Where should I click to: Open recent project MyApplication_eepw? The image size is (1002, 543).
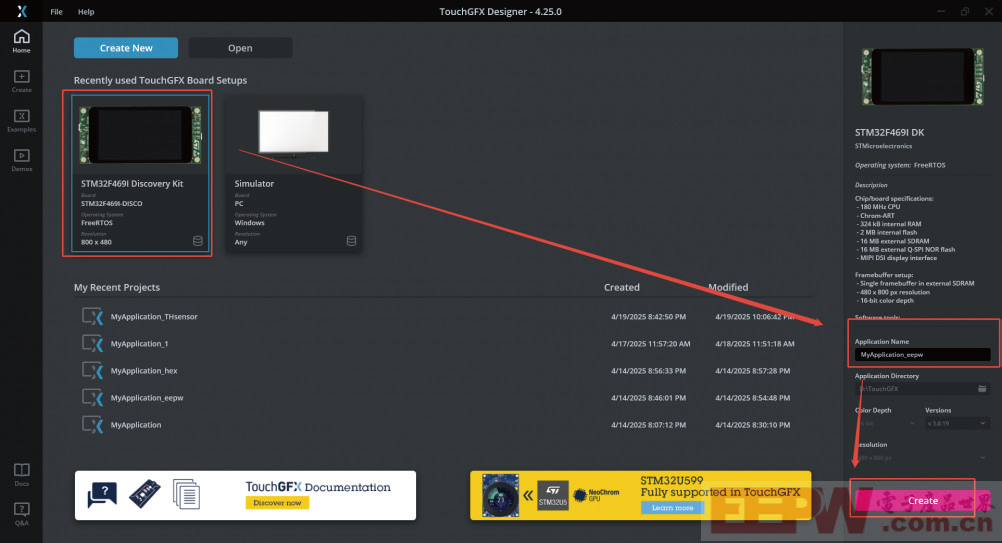coord(147,398)
